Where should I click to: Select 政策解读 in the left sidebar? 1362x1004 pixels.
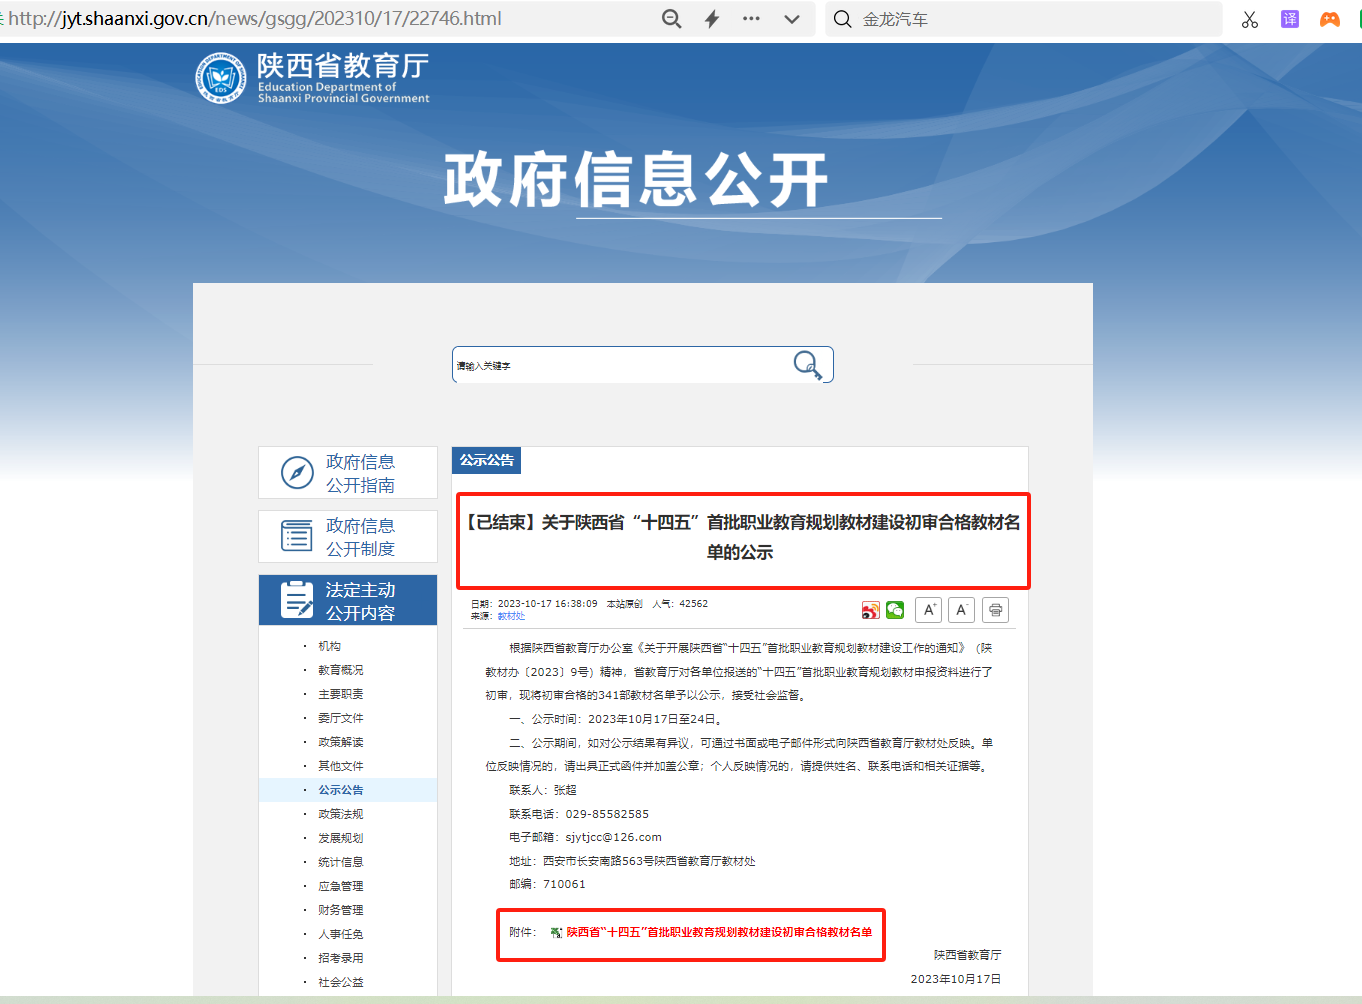pos(341,742)
